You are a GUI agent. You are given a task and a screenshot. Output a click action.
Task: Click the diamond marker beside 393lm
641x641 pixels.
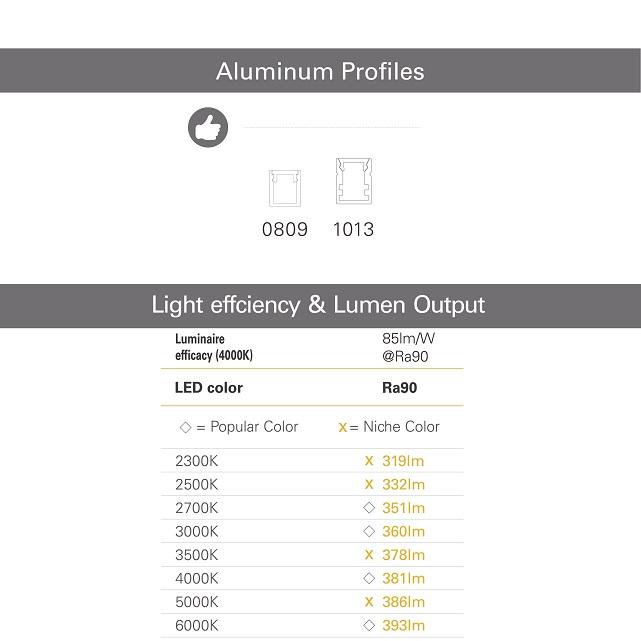369,625
